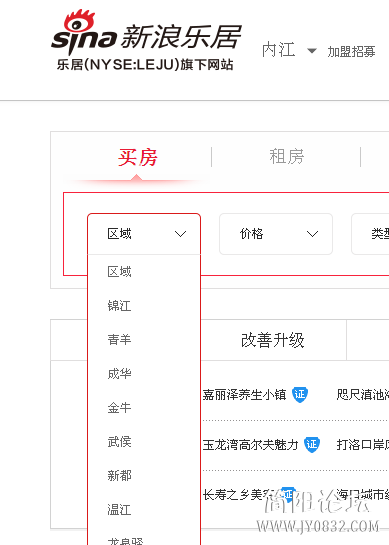The image size is (389, 545).
Task: Select 锦江 from the district list
Action: [120, 306]
